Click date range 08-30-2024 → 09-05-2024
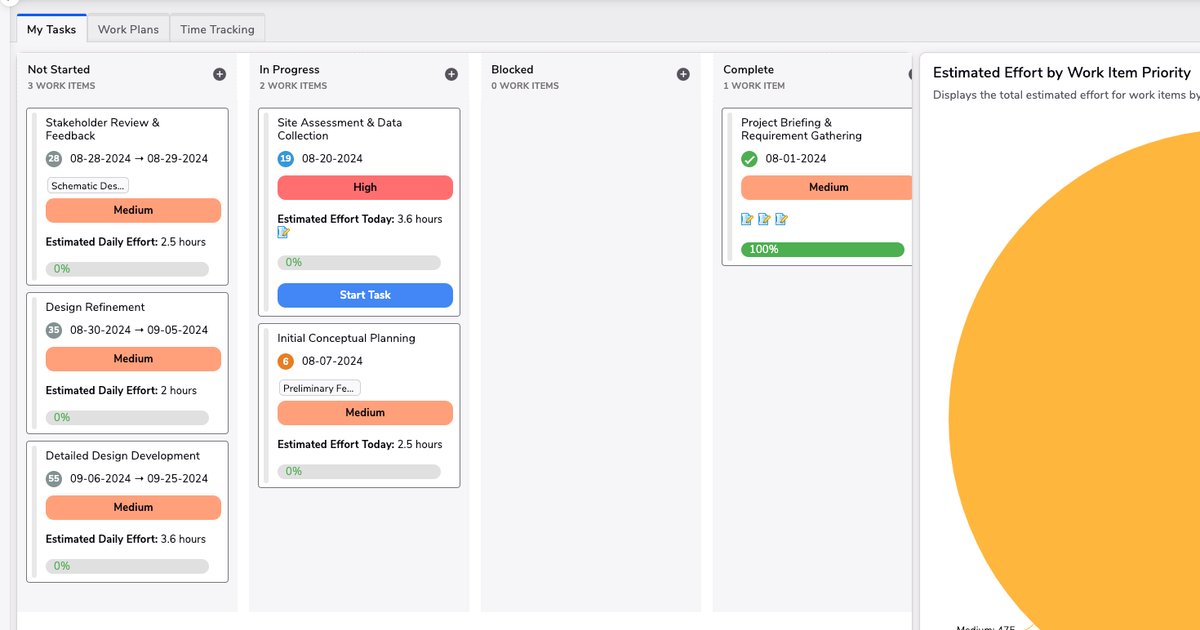 click(x=139, y=330)
